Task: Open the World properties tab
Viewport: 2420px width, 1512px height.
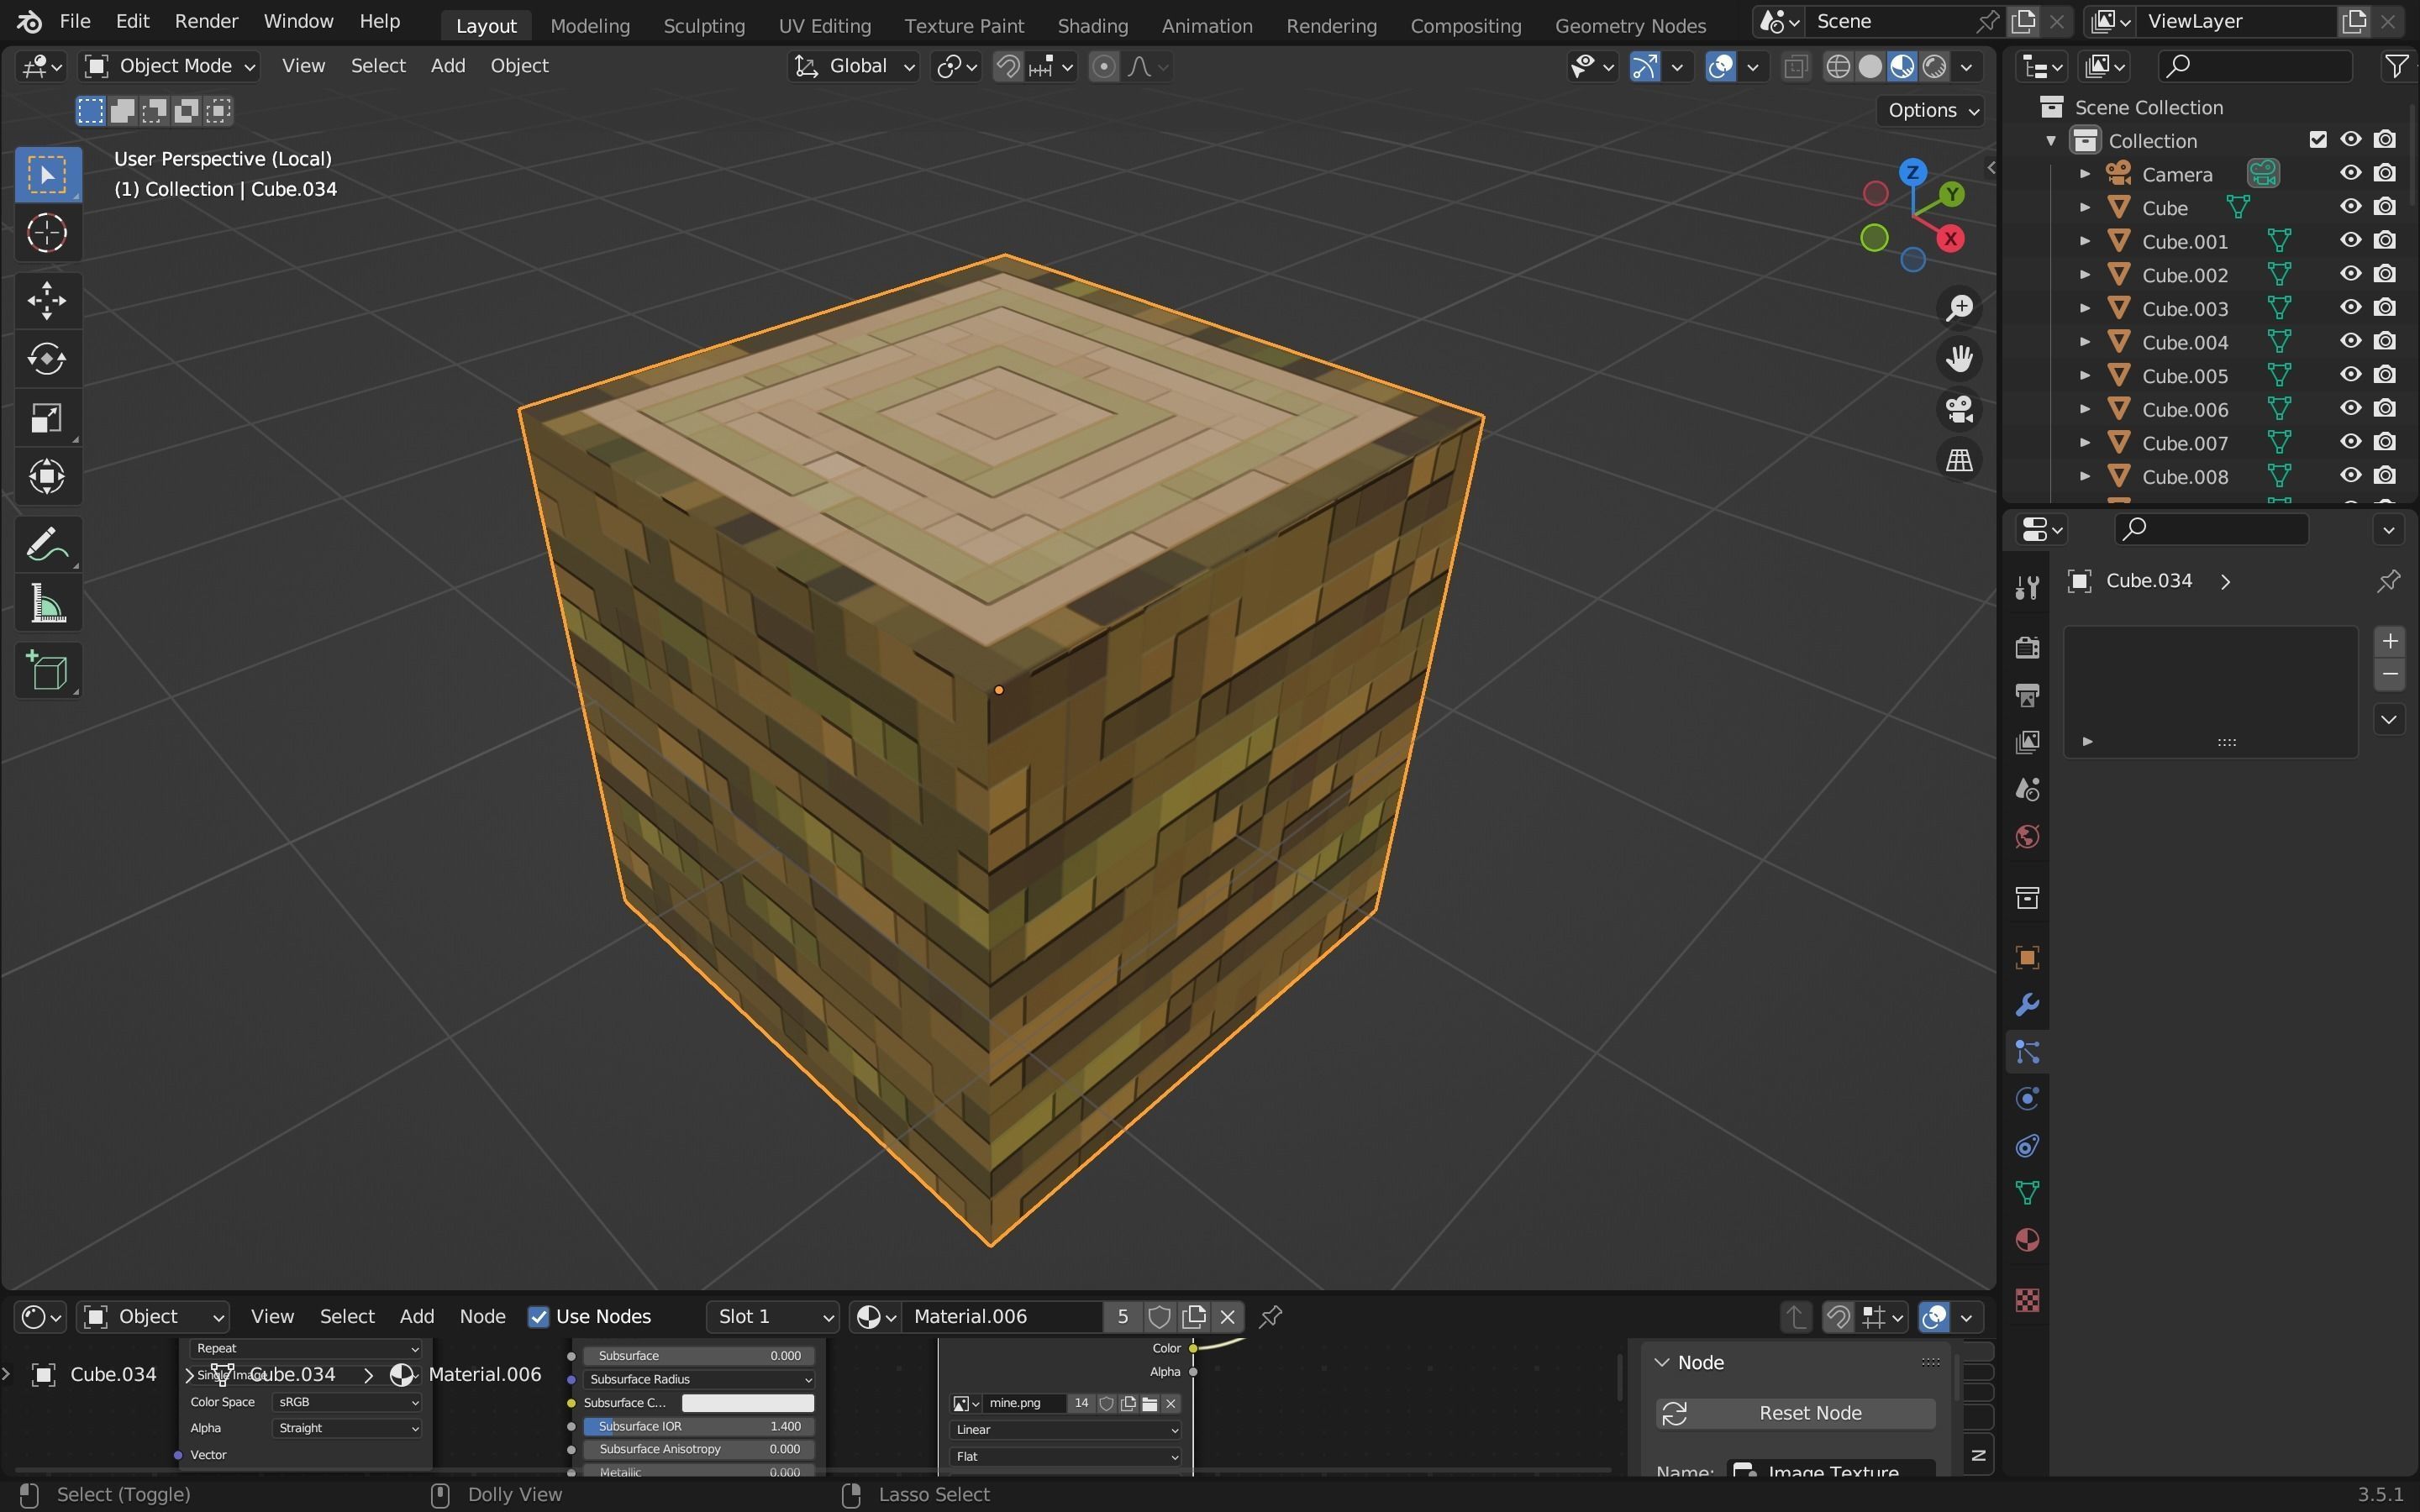Action: (2027, 837)
